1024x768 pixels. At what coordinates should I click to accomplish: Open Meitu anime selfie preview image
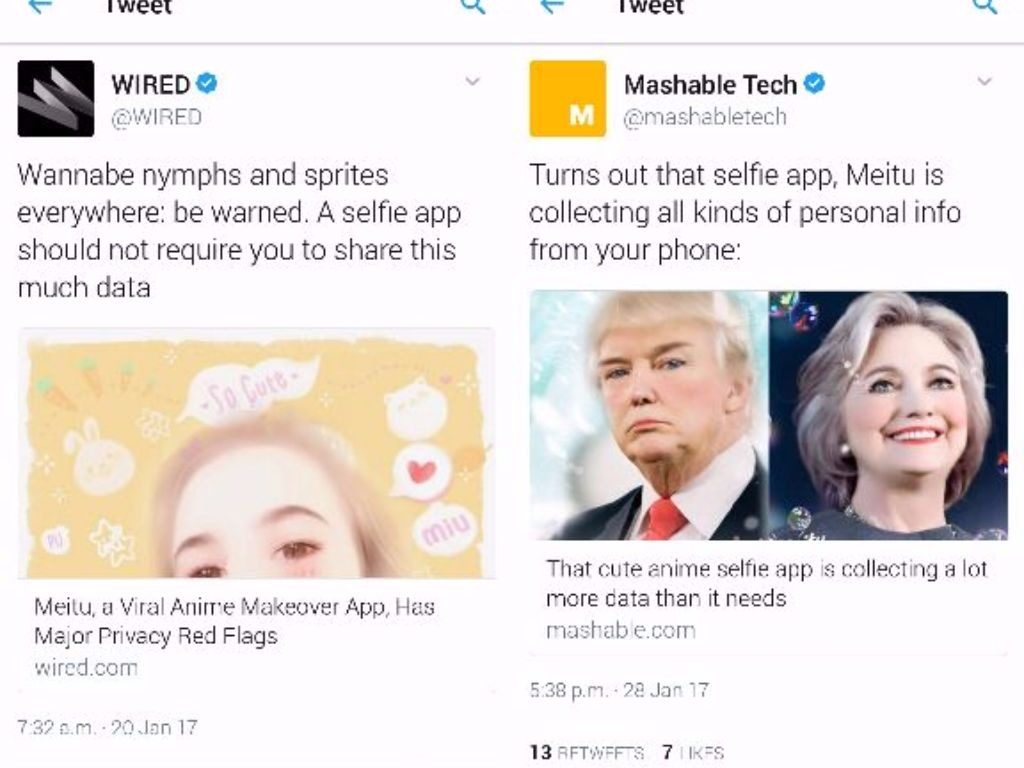pos(256,455)
